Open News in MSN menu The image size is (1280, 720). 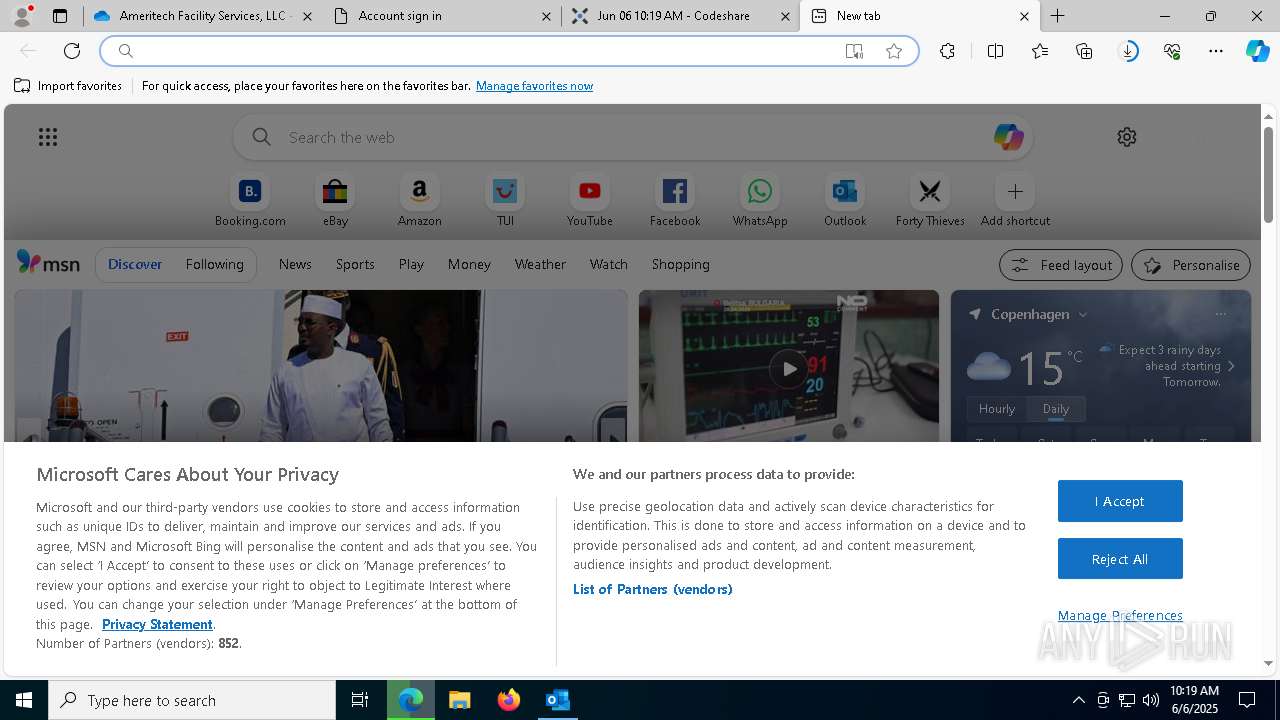pos(295,264)
